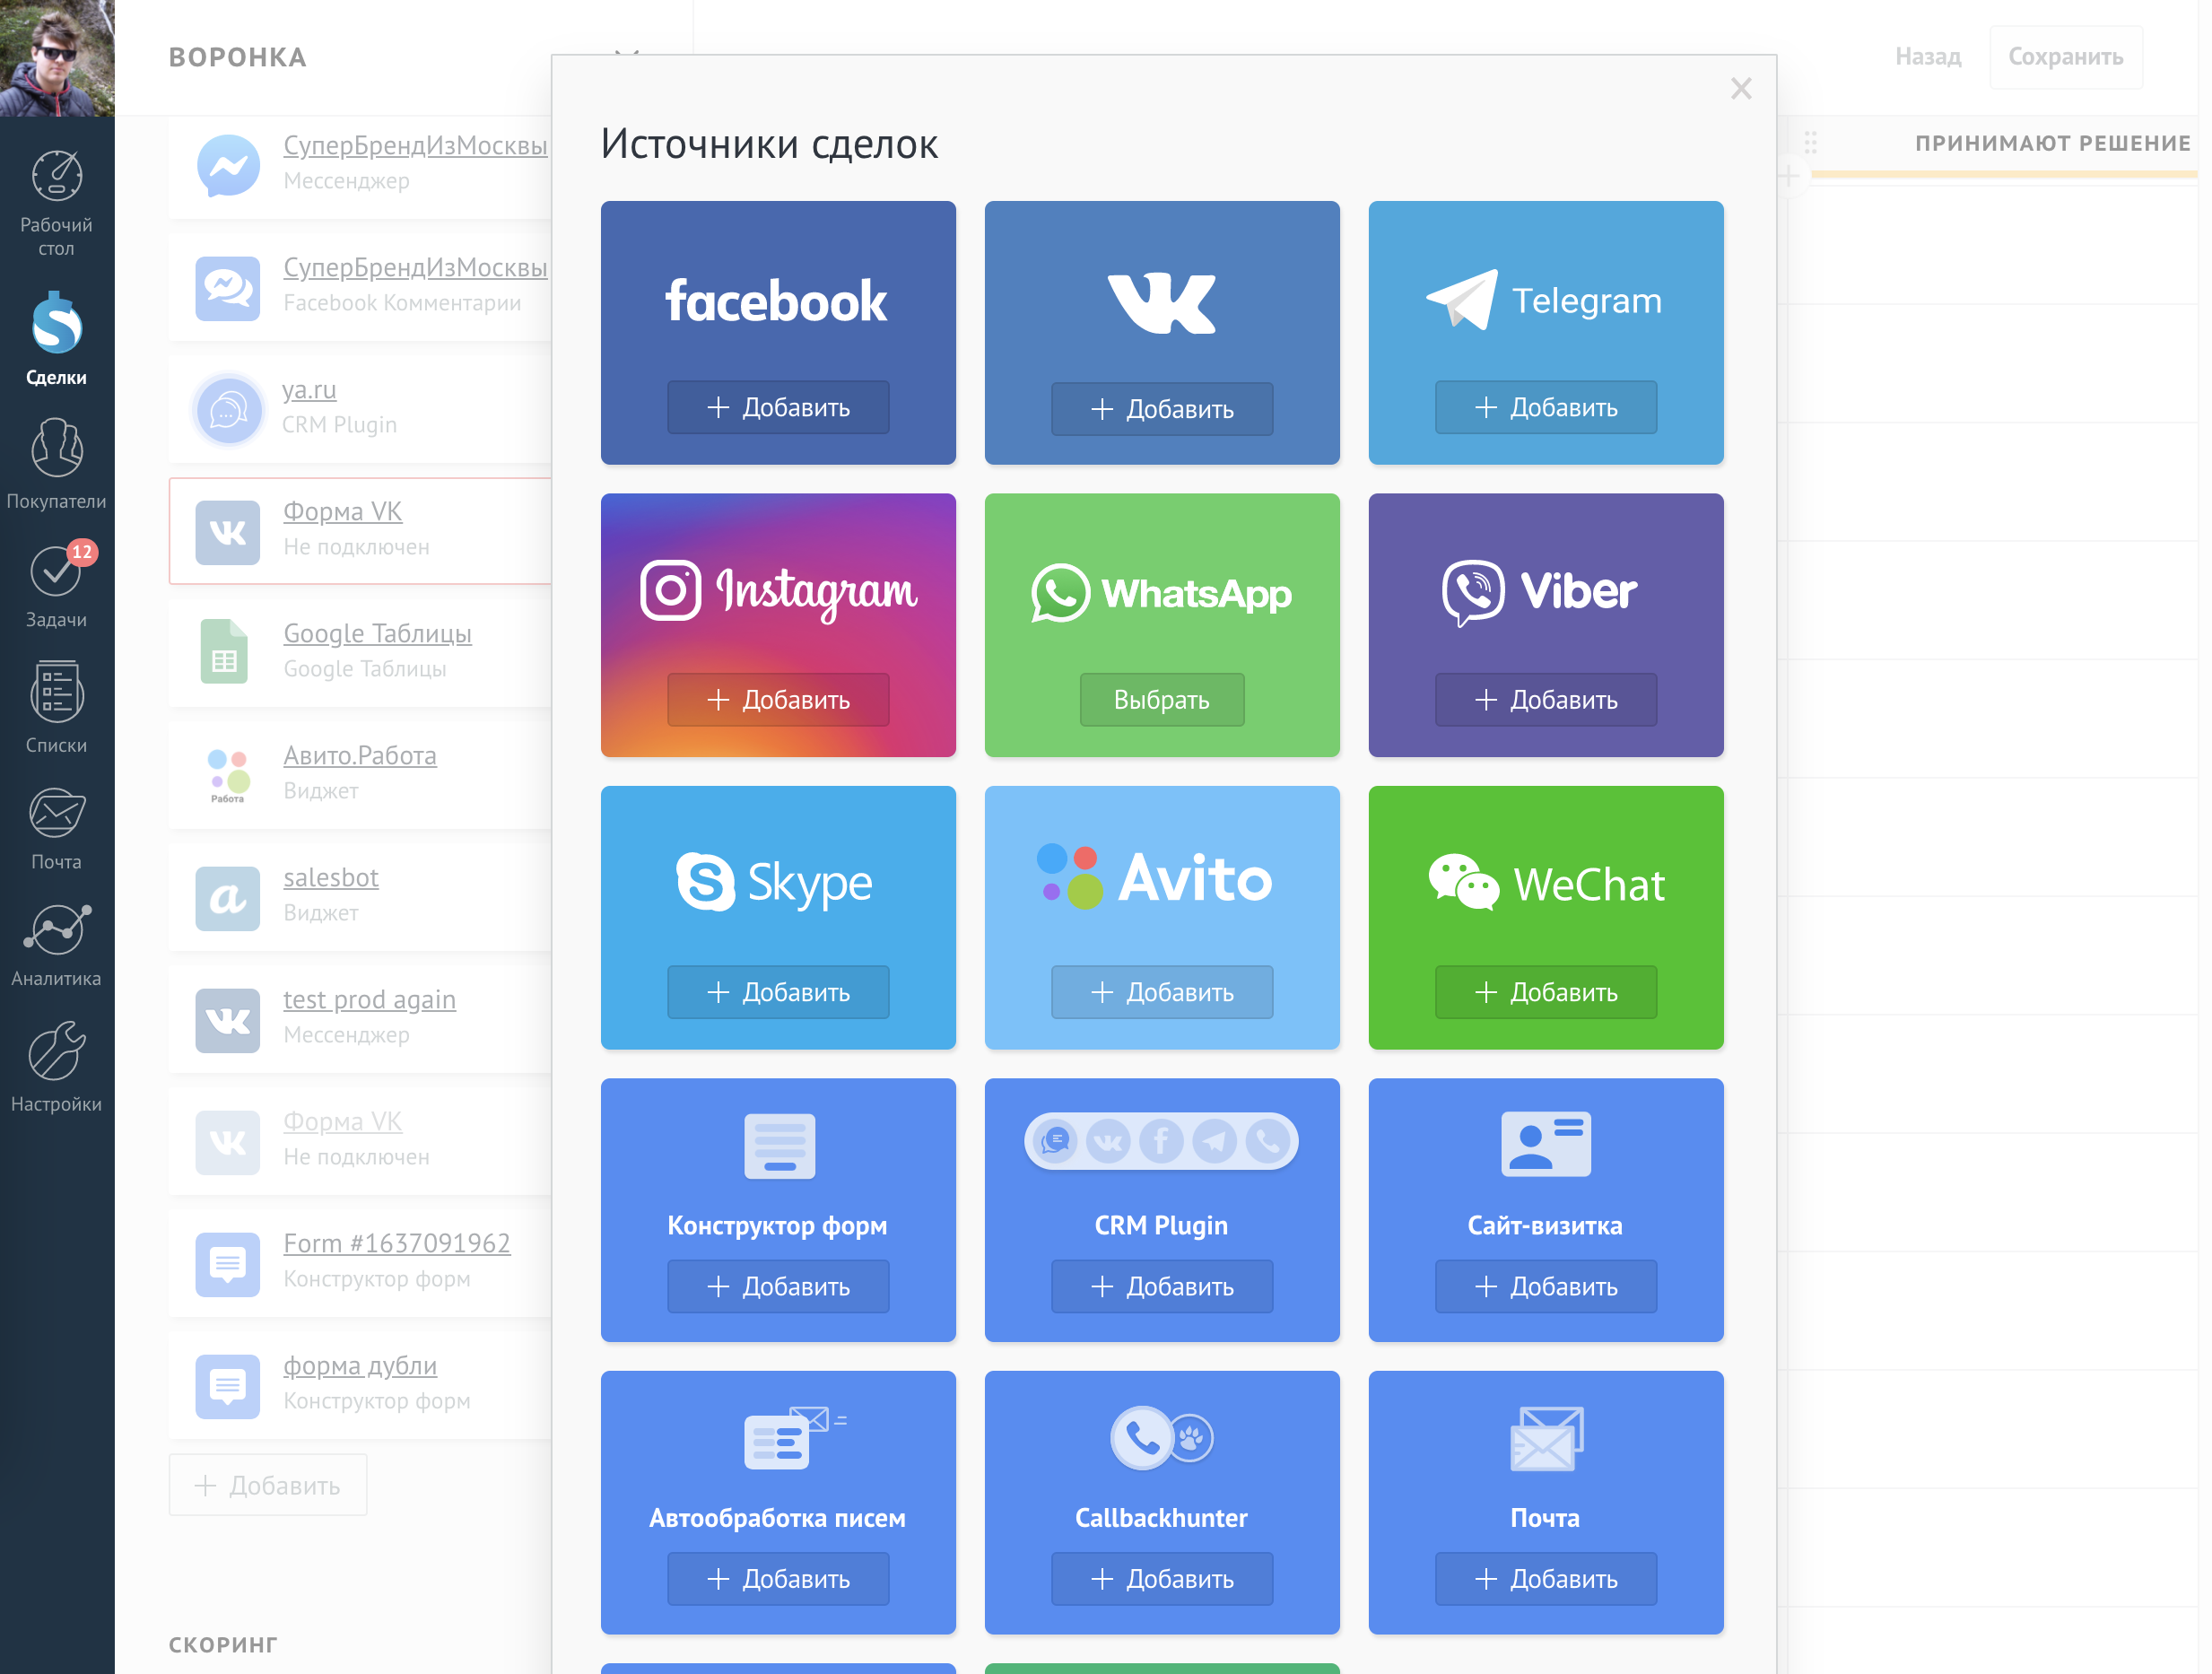Add CRM Plugin source
The image size is (2212, 1674).
(x=1162, y=1286)
